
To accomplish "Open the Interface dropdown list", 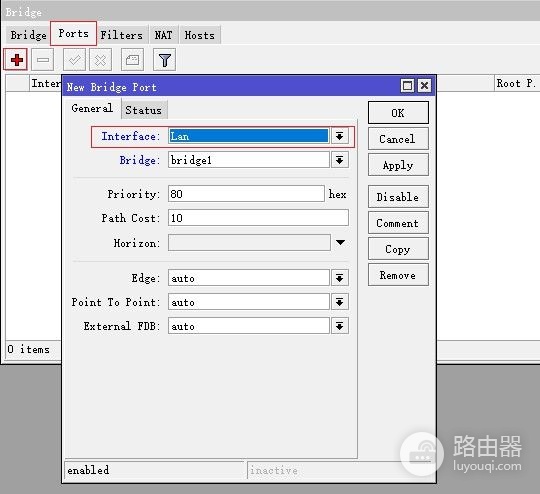I will 340,136.
